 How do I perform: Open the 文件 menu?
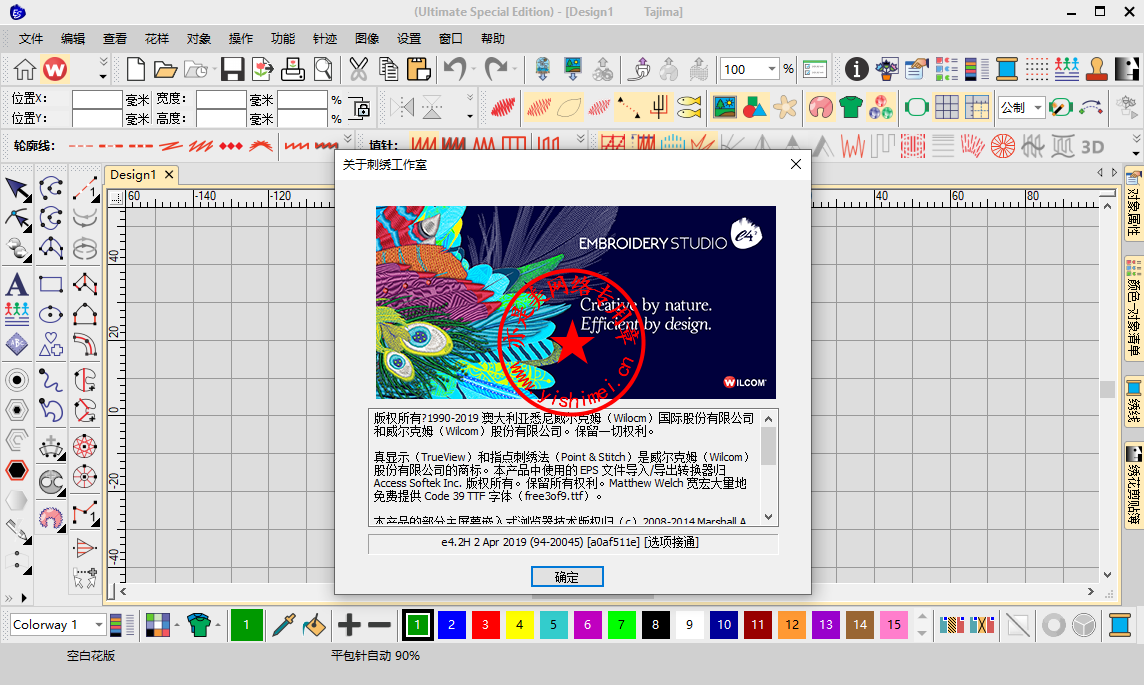(31, 39)
